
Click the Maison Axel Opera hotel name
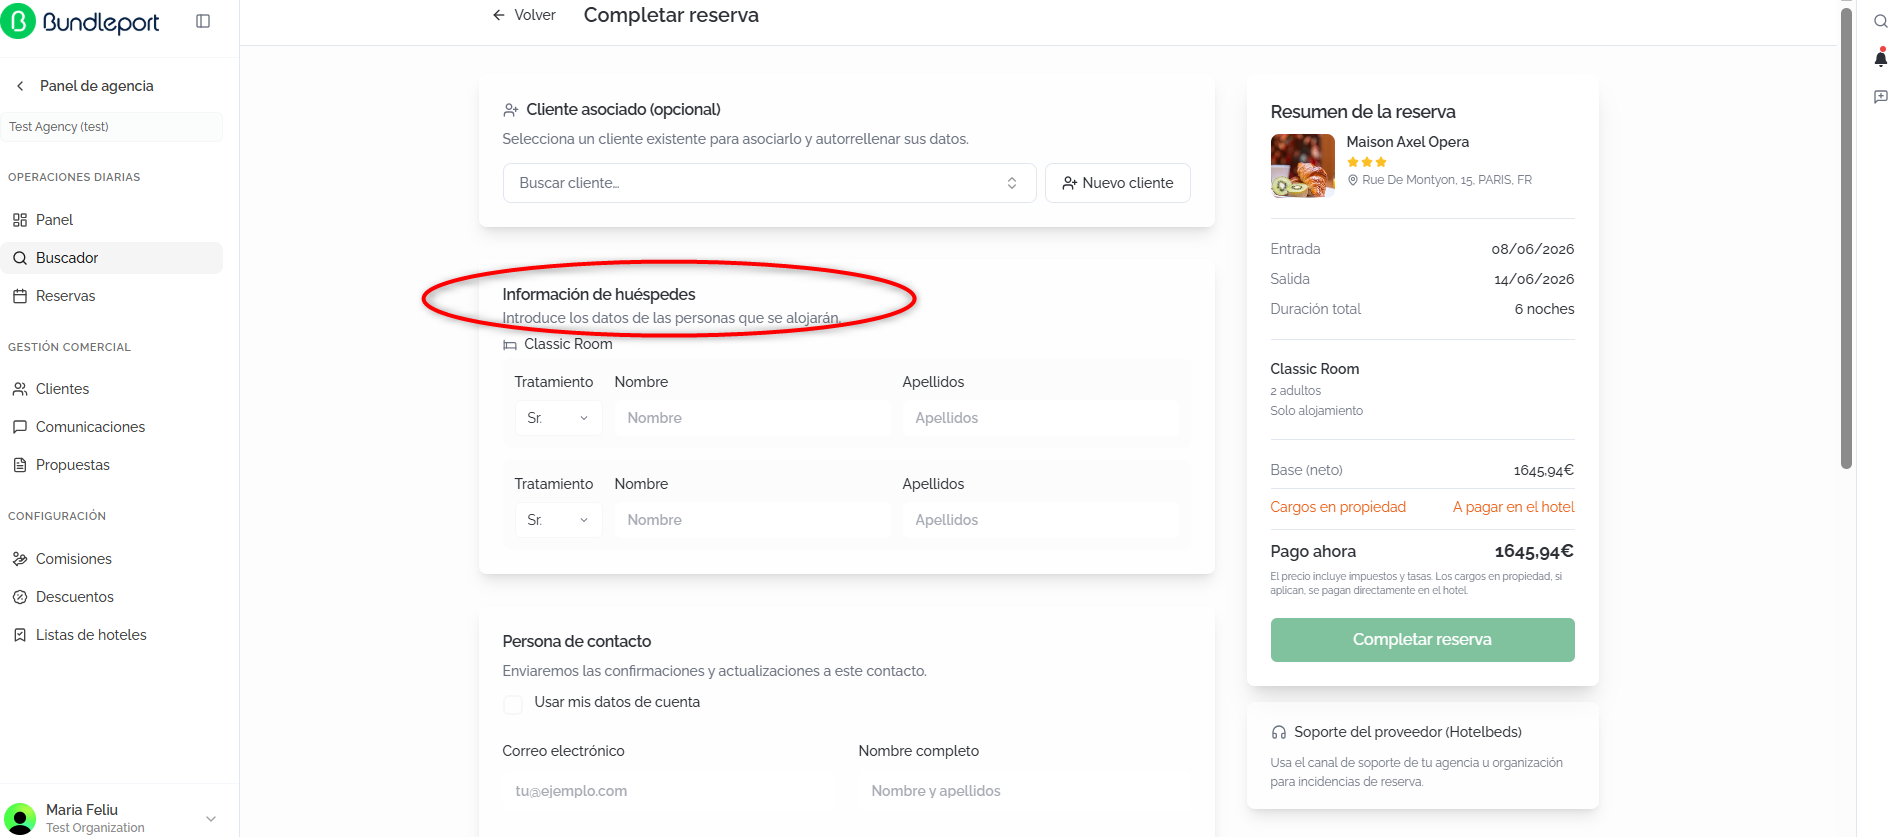(x=1407, y=142)
